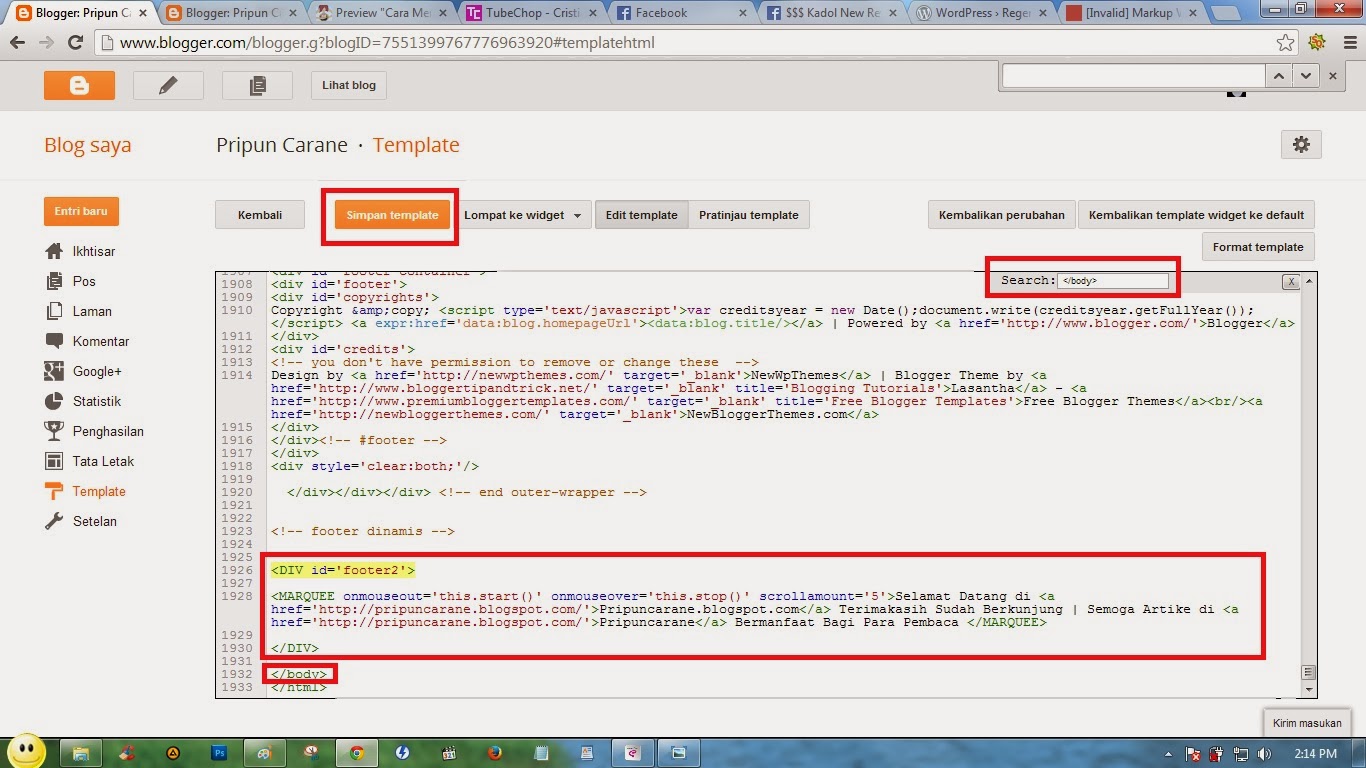Open Windows Explorer from the taskbar
1366x768 pixels.
pos(81,752)
